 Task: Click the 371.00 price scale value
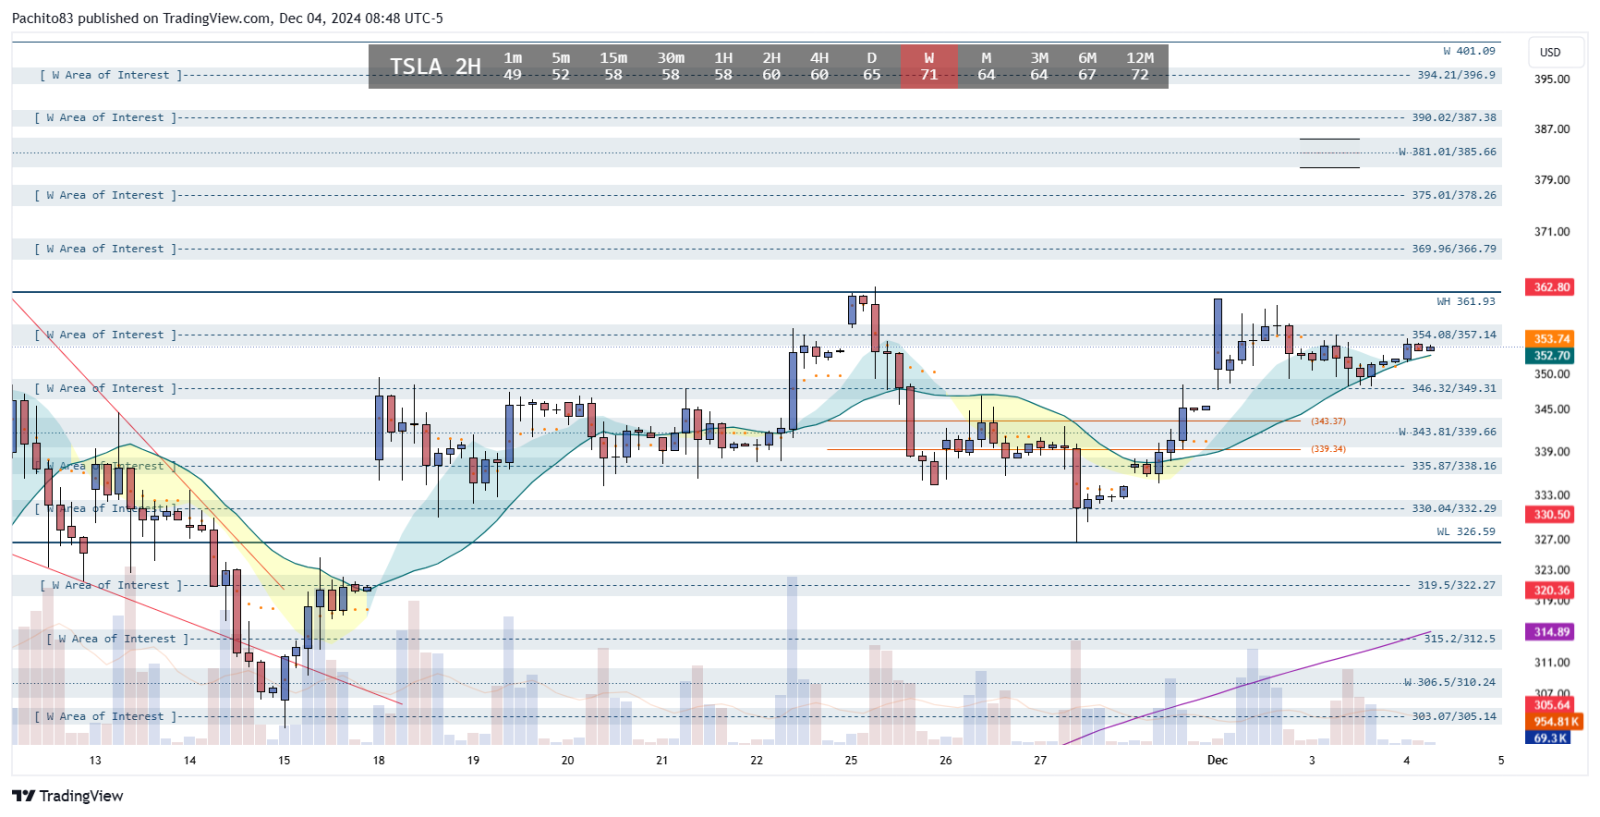1552,232
